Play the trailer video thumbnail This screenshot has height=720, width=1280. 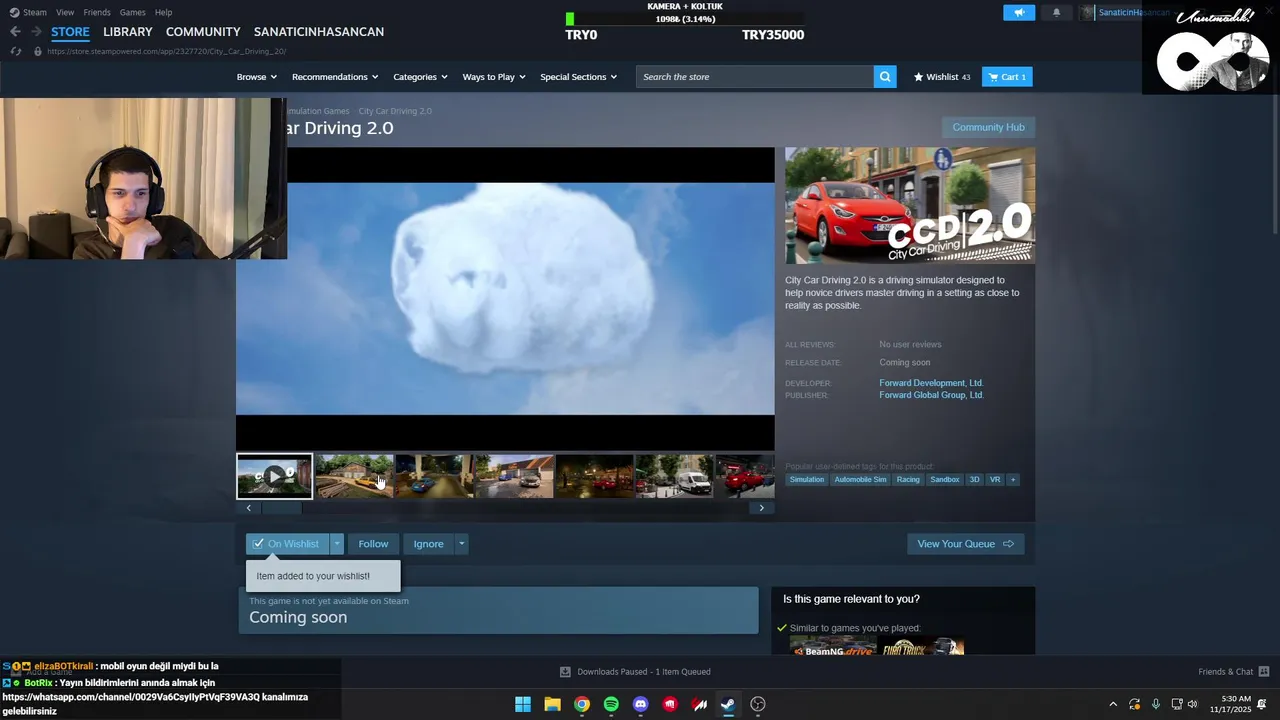[x=274, y=476]
